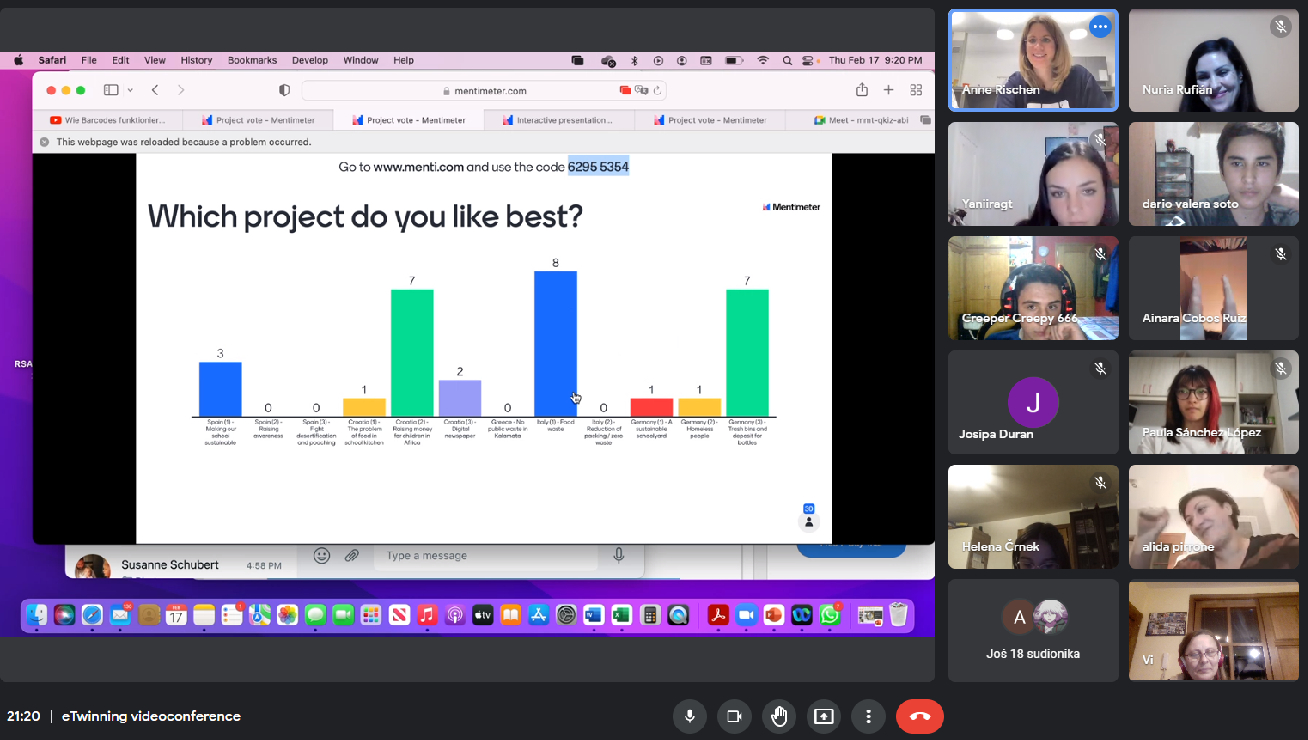This screenshot has width=1308, height=740.
Task: Open WhatsApp from the dock
Action: pos(830,615)
